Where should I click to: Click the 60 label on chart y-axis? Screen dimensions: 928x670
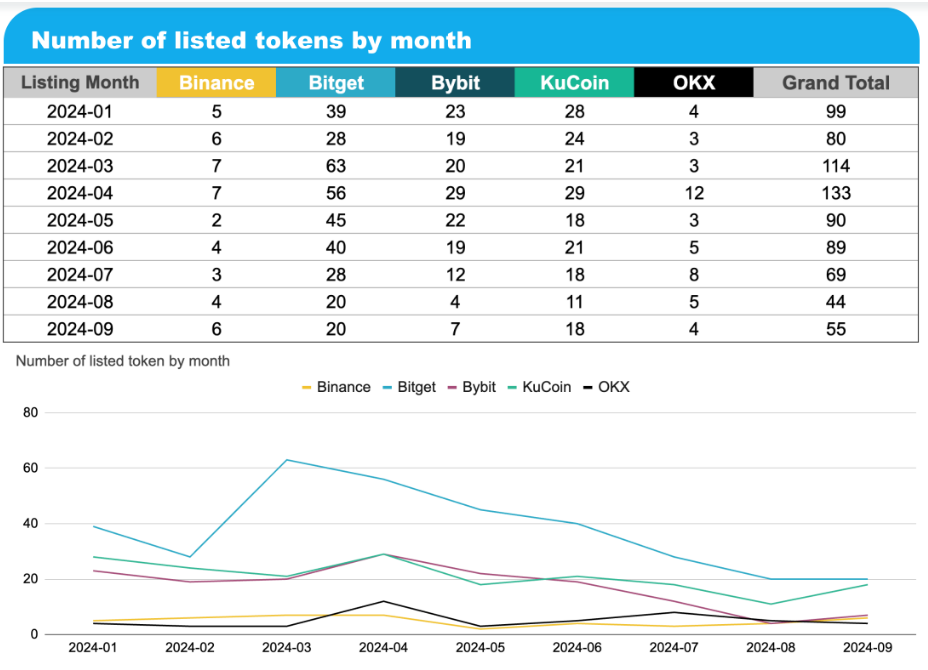(29, 468)
